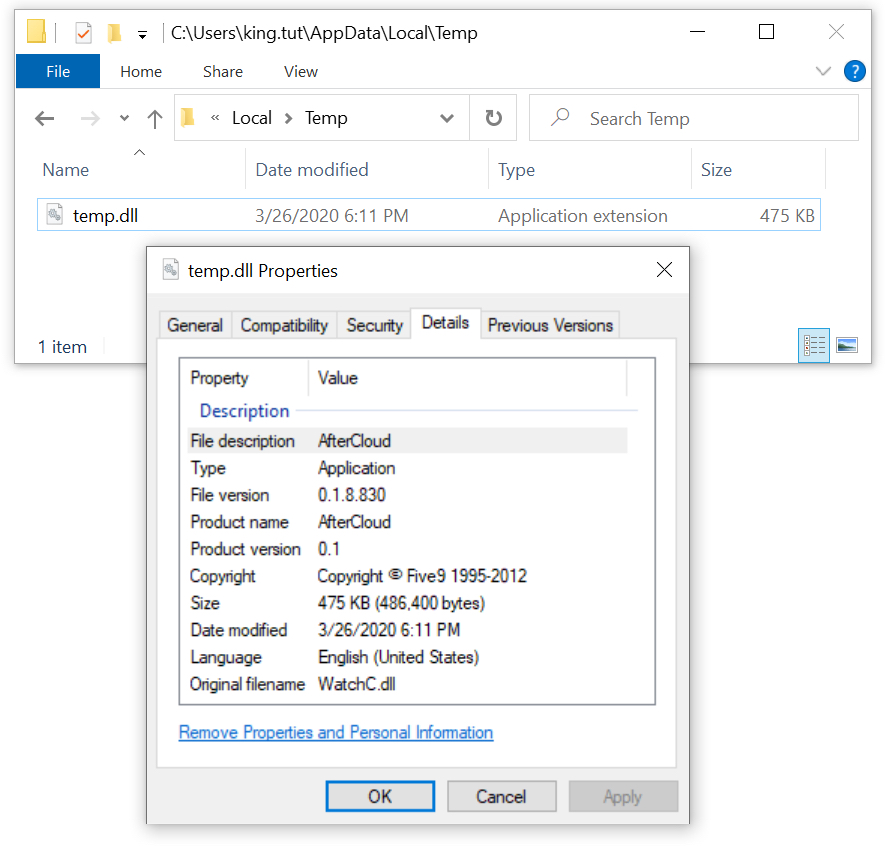Minimize the Explorer window

(x=698, y=32)
